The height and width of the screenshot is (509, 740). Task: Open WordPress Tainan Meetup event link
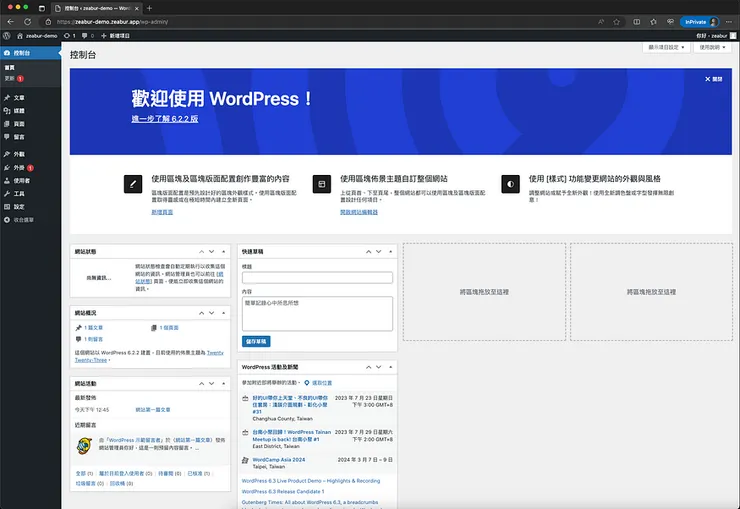pyautogui.click(x=292, y=435)
